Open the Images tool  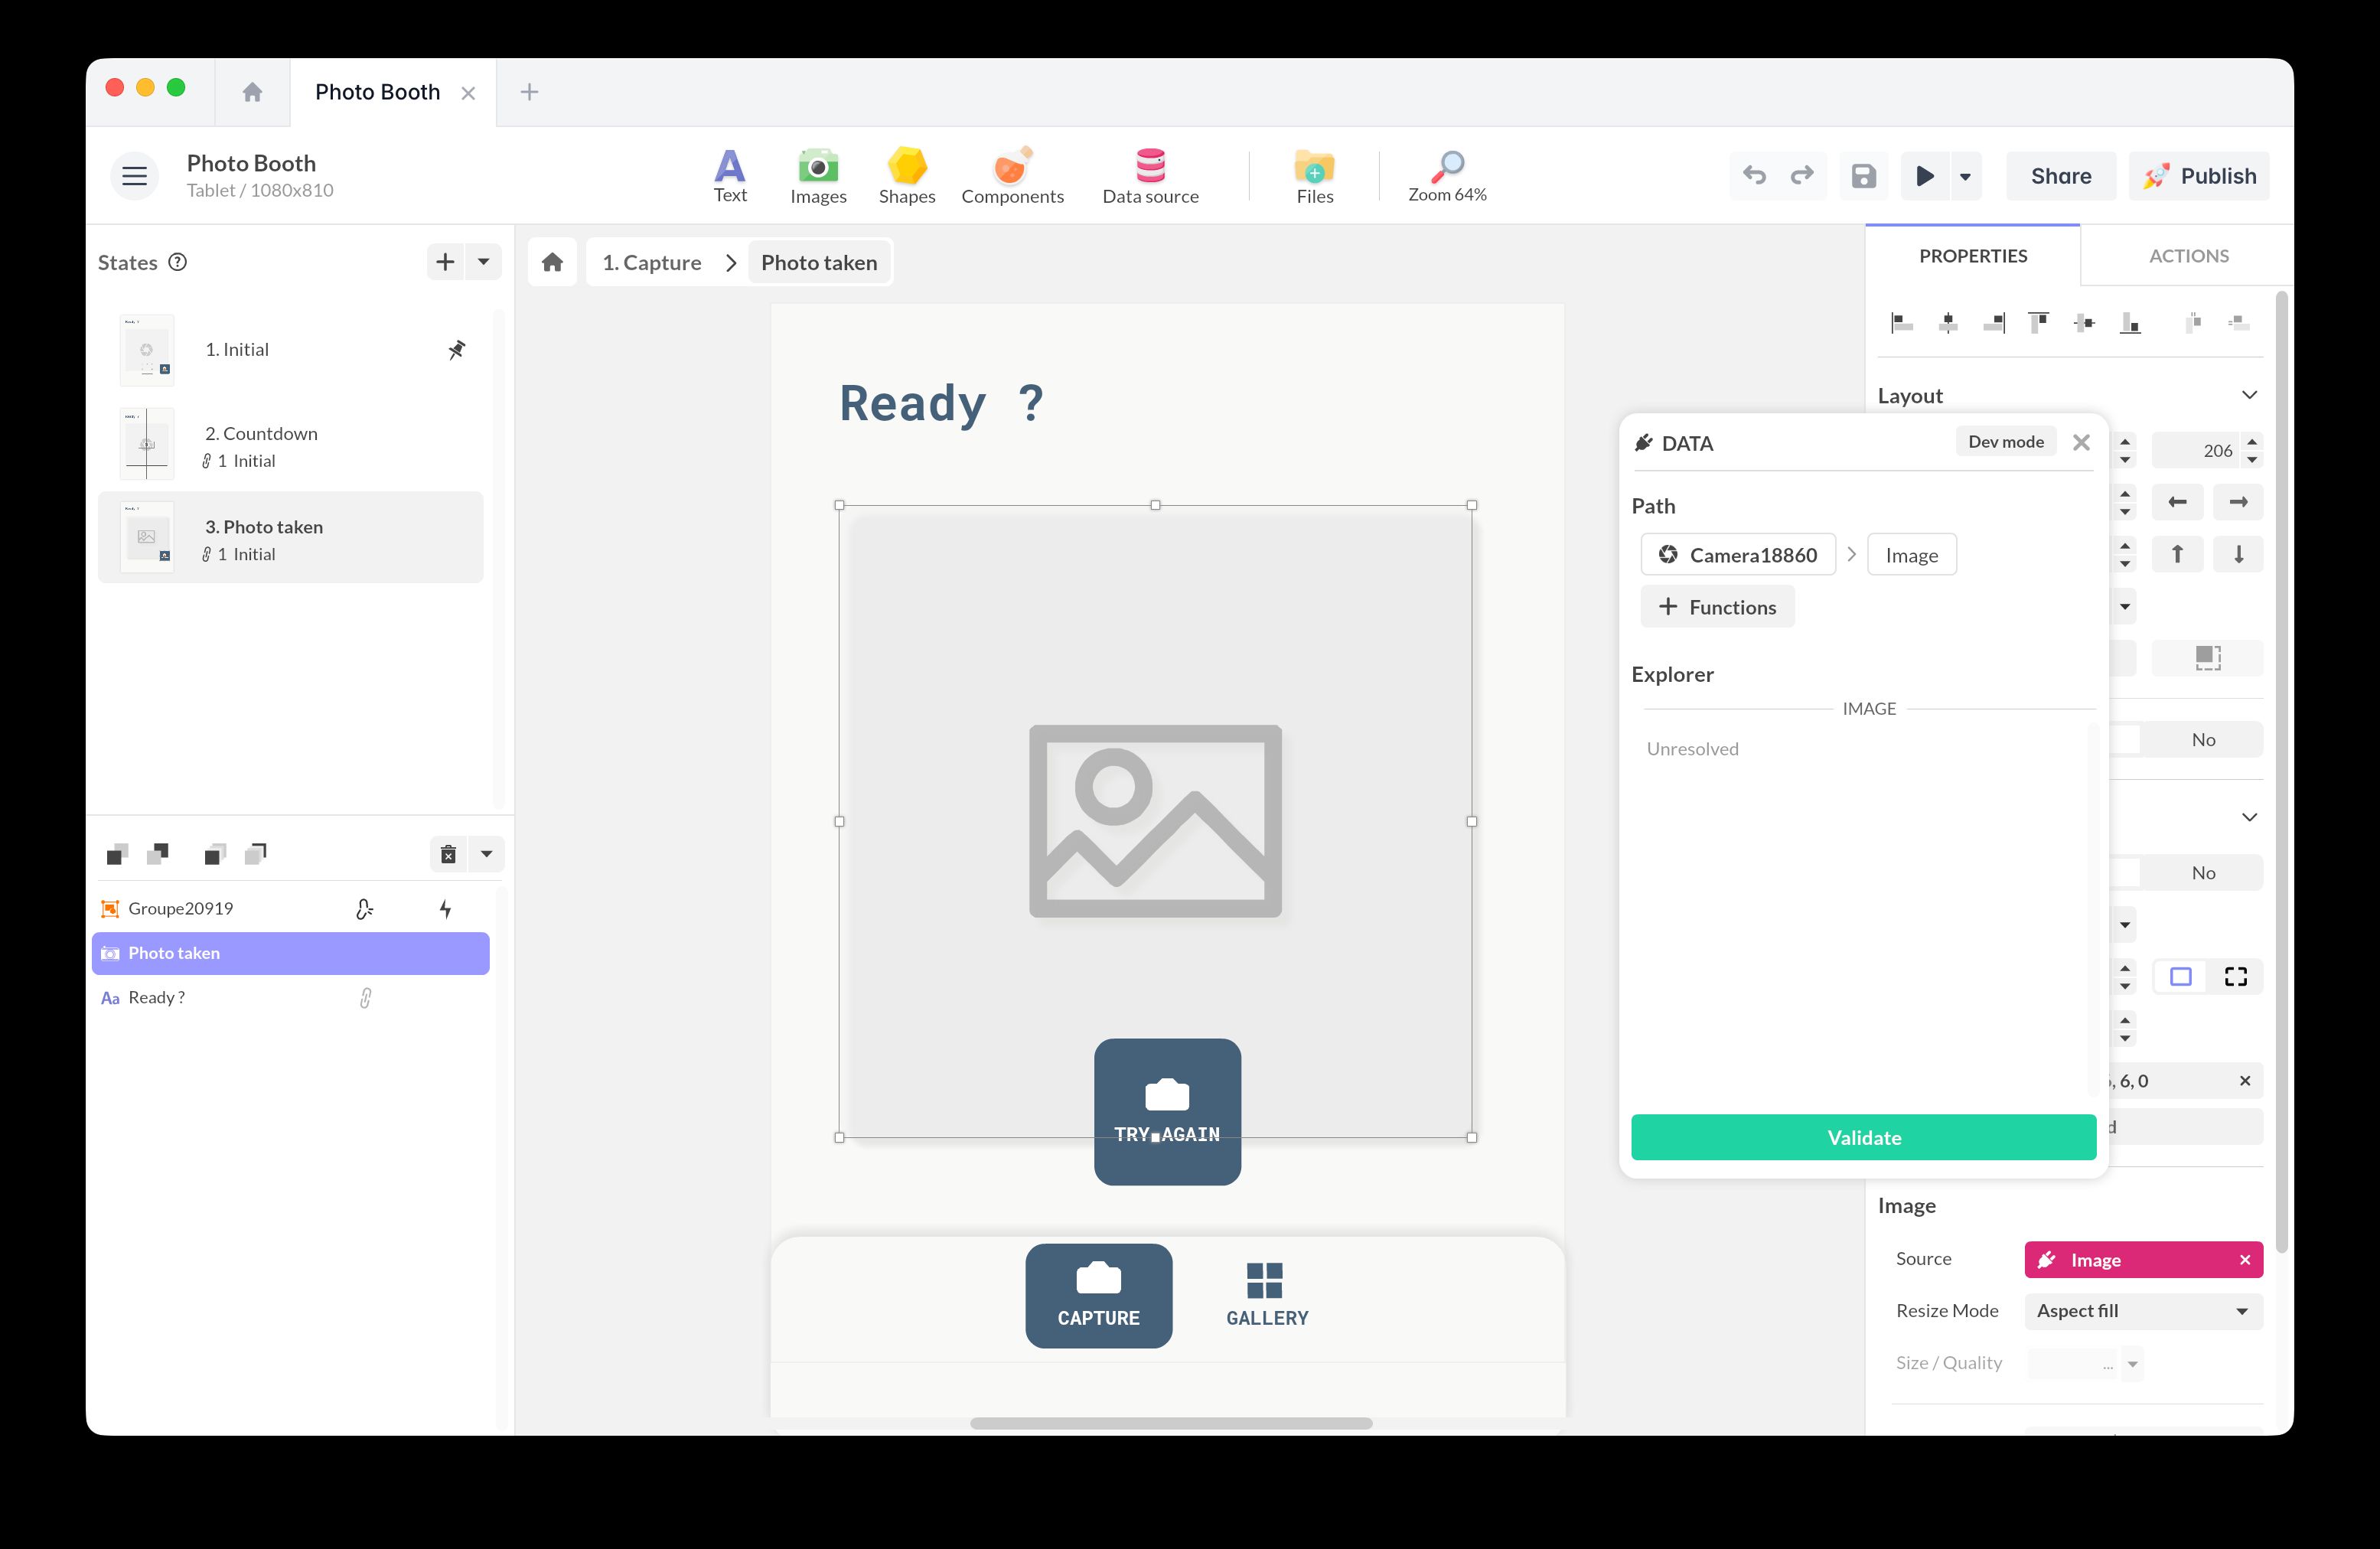click(818, 176)
